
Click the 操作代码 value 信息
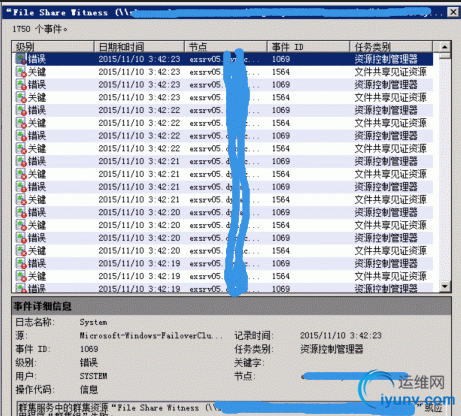89,389
